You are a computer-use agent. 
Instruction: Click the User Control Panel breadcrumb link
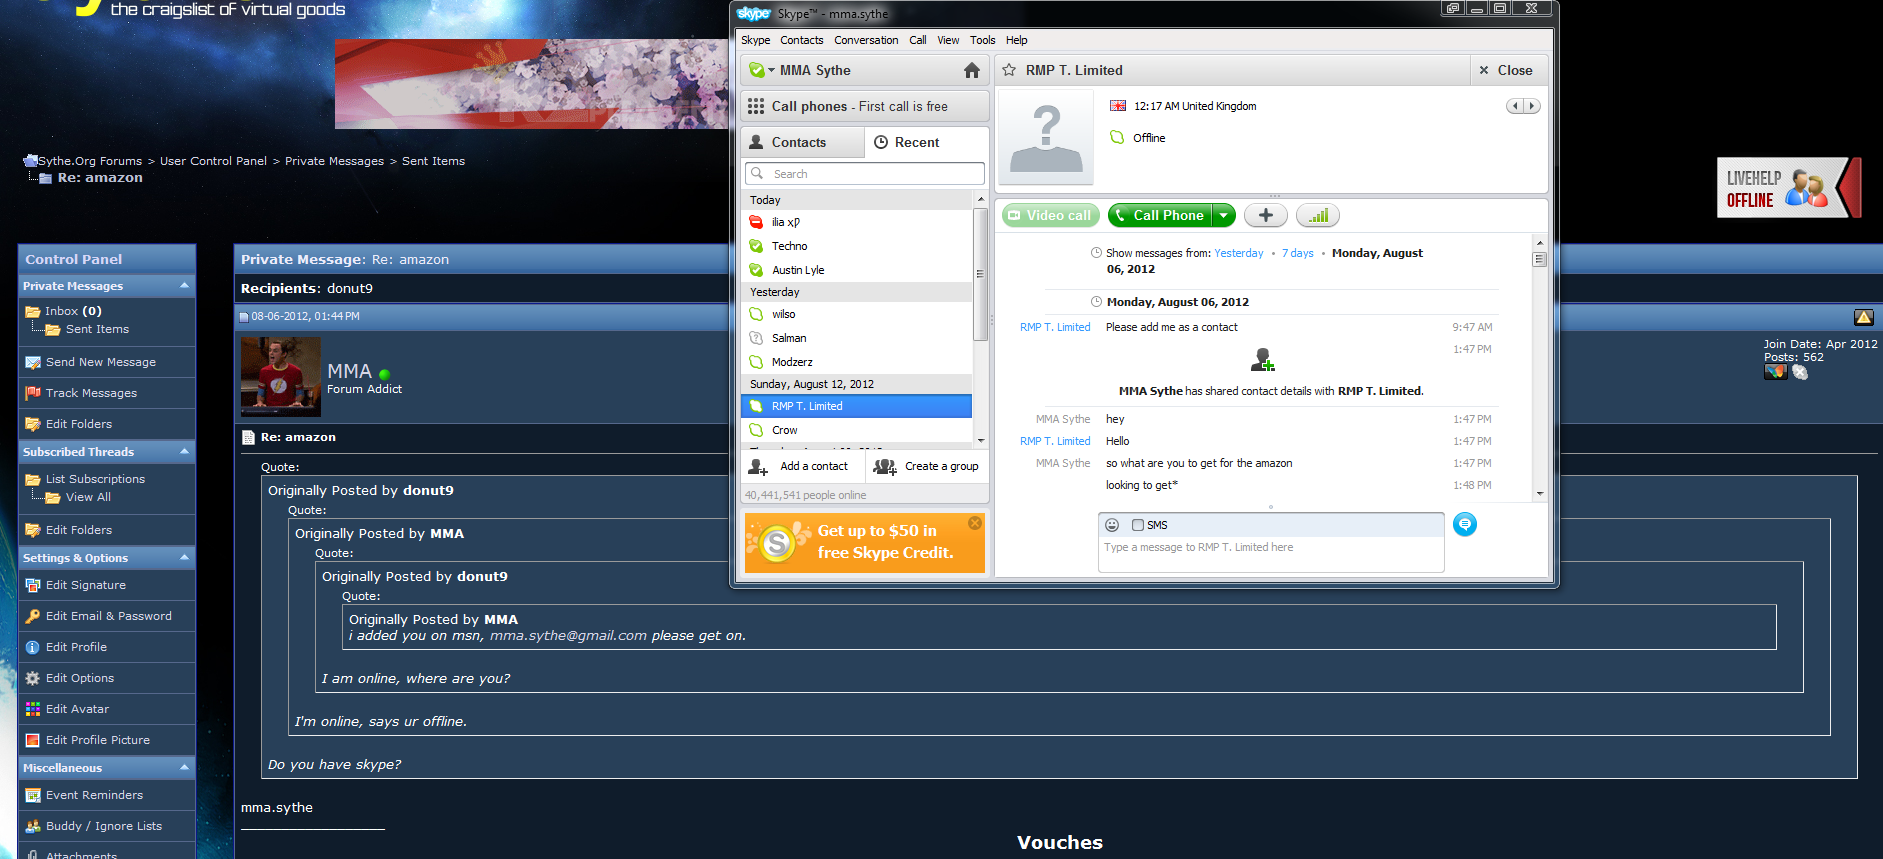click(x=213, y=161)
